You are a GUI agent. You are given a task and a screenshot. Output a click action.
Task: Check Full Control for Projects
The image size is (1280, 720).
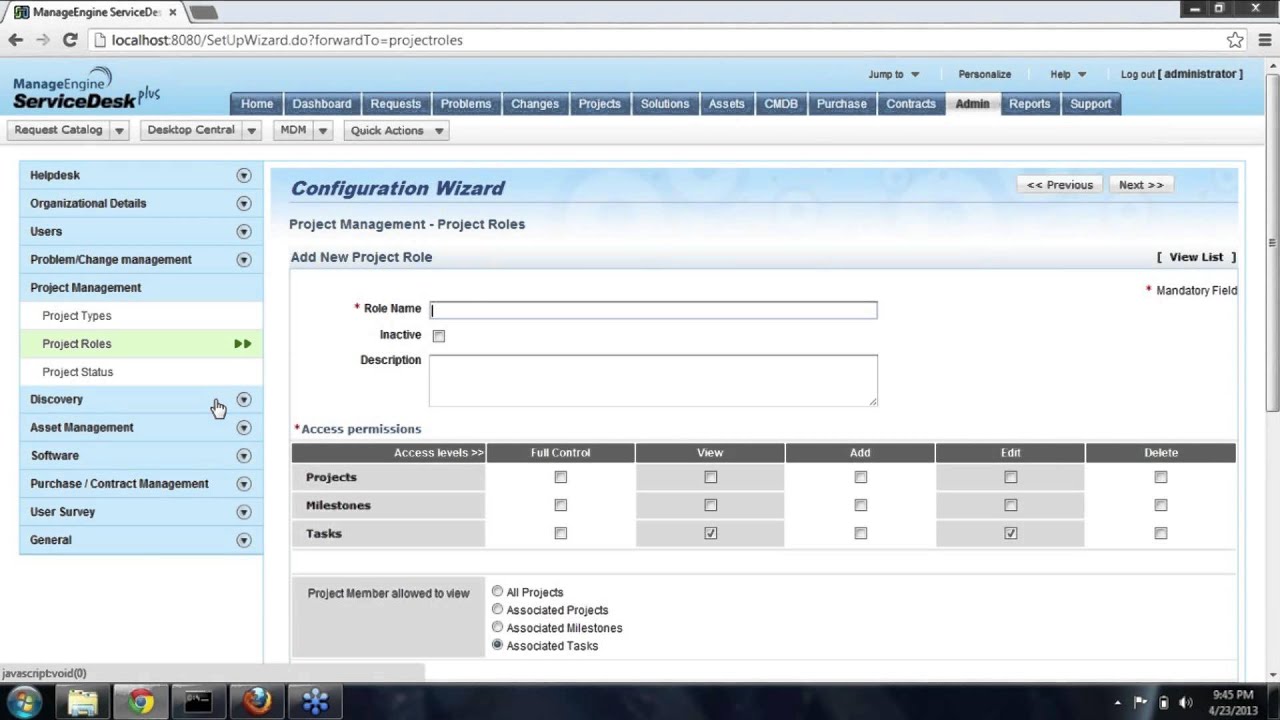561,477
